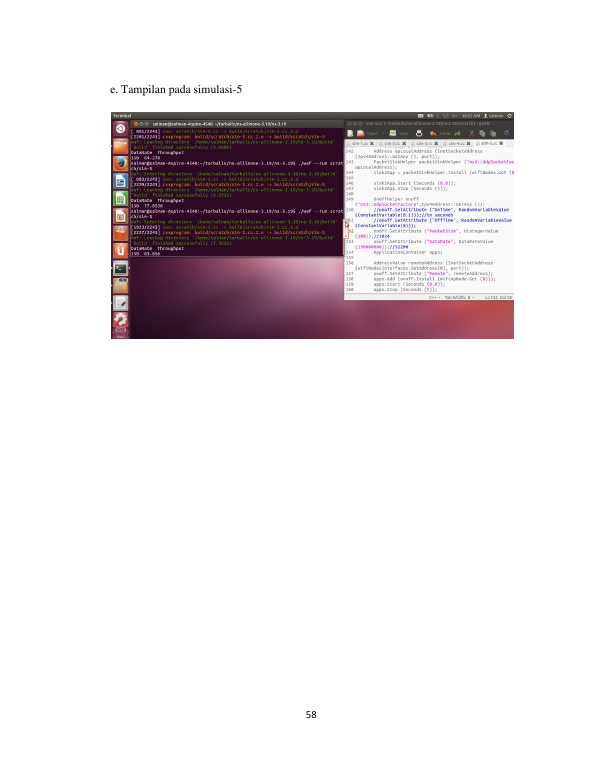Print the document with printer icon
The image size is (595, 770).
click(x=419, y=133)
